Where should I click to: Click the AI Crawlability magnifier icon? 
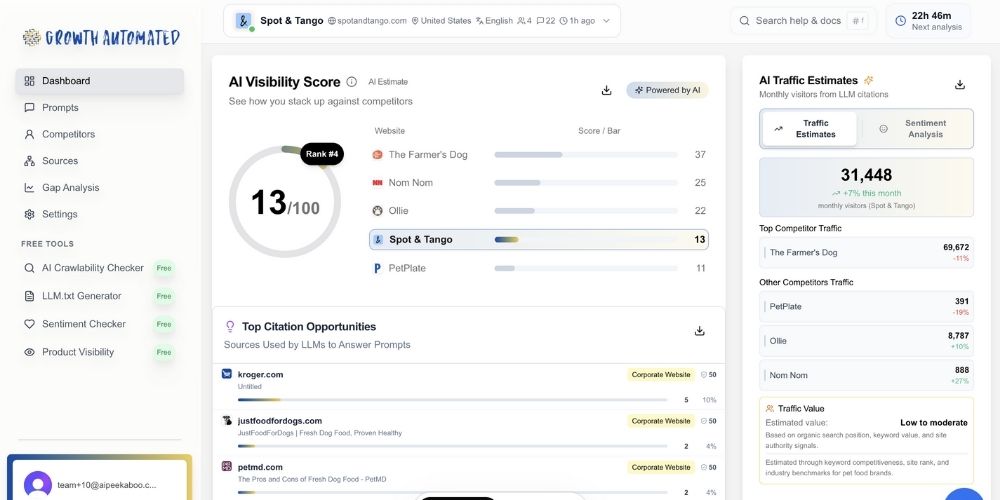click(x=29, y=268)
